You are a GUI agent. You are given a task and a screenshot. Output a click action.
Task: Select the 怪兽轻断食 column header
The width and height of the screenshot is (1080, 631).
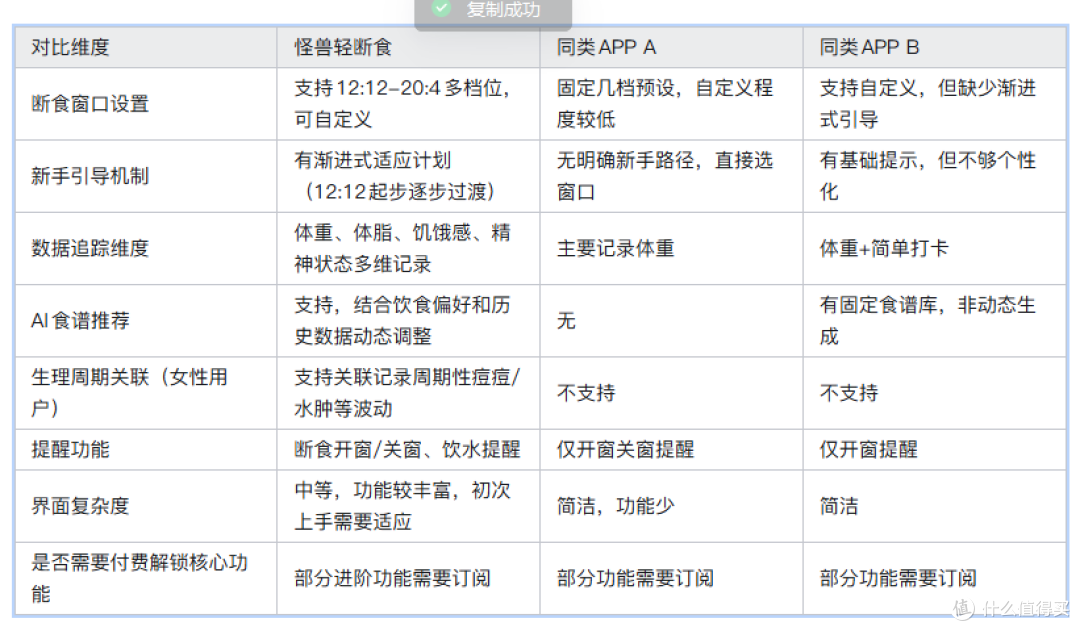408,47
